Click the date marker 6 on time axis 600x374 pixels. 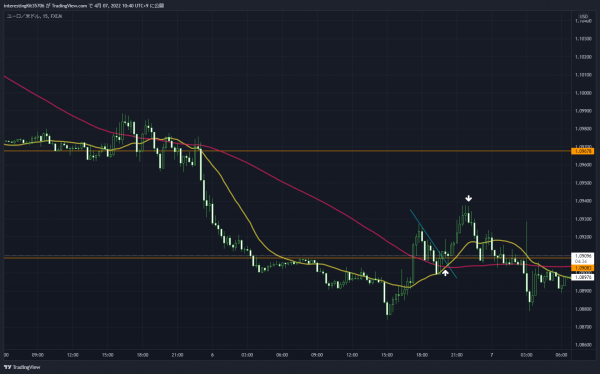pyautogui.click(x=212, y=355)
